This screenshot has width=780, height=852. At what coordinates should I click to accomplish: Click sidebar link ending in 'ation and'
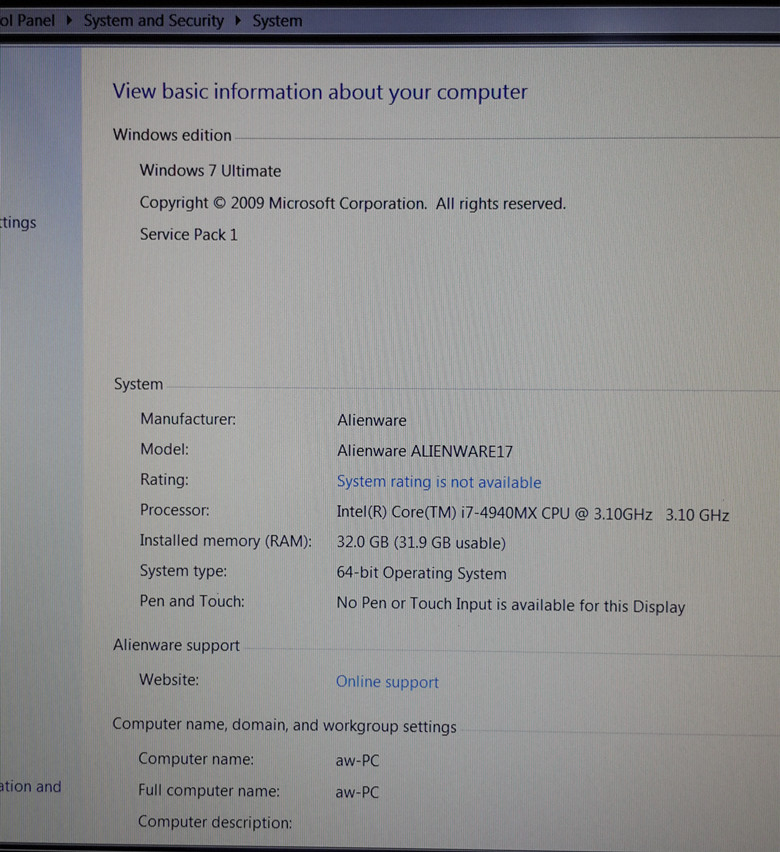(30, 787)
